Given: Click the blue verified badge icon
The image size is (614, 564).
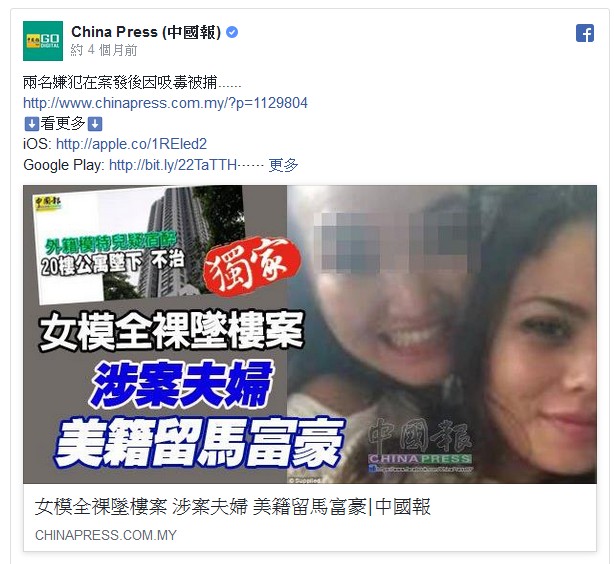Looking at the screenshot, I should 232,32.
